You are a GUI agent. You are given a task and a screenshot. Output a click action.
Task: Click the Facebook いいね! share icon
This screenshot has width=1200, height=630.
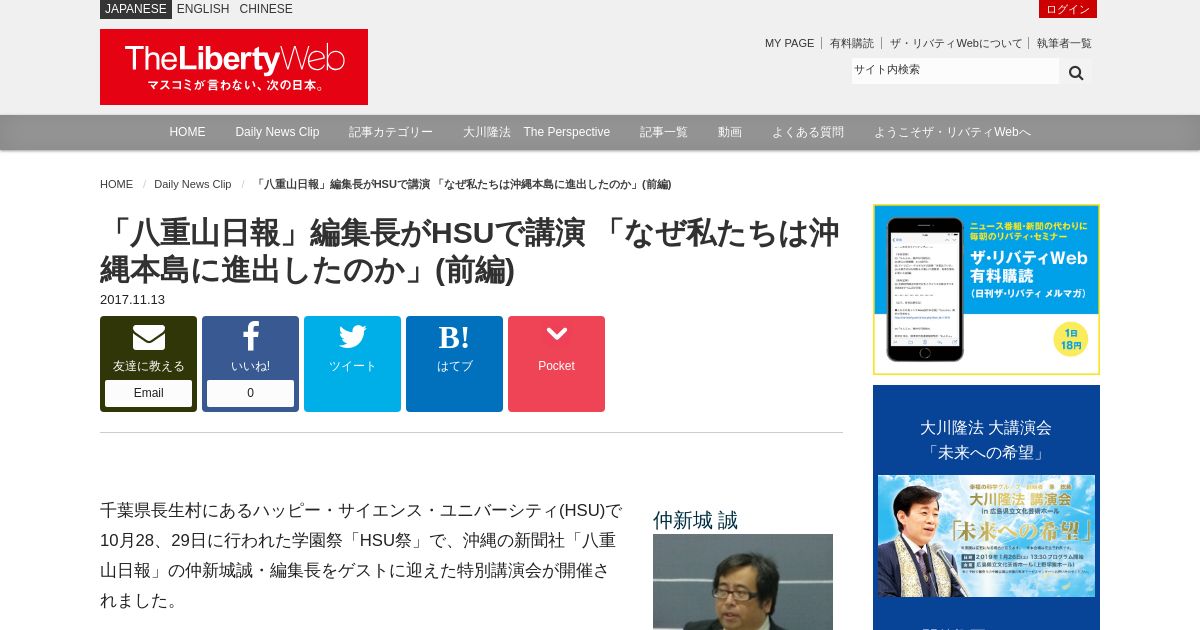coord(250,337)
